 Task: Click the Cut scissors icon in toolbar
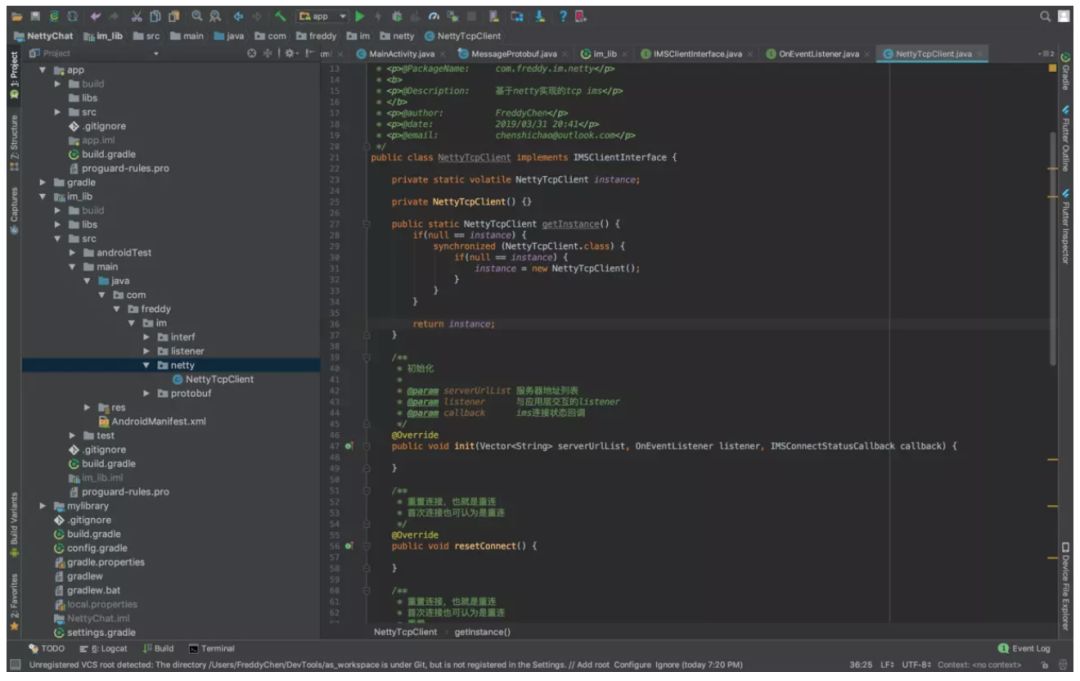pyautogui.click(x=137, y=16)
